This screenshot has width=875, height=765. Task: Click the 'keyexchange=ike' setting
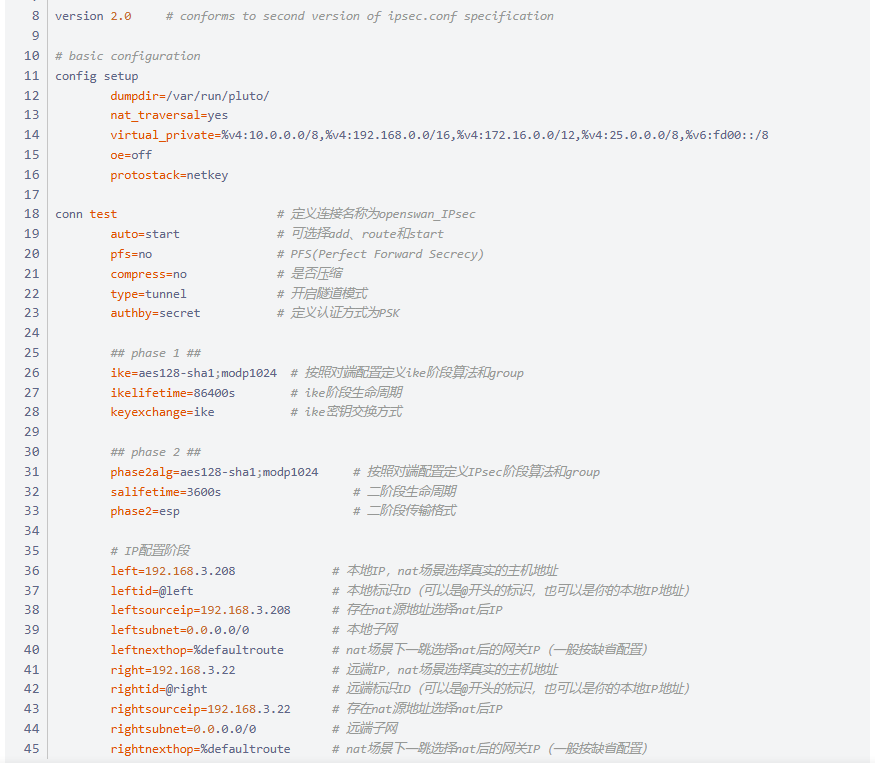click(162, 412)
